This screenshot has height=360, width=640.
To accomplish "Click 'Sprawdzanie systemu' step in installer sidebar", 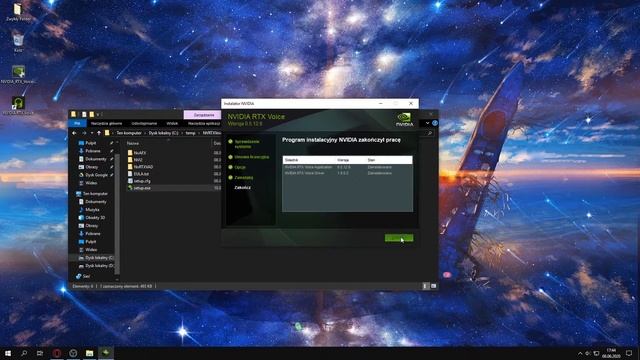I will pos(247,144).
